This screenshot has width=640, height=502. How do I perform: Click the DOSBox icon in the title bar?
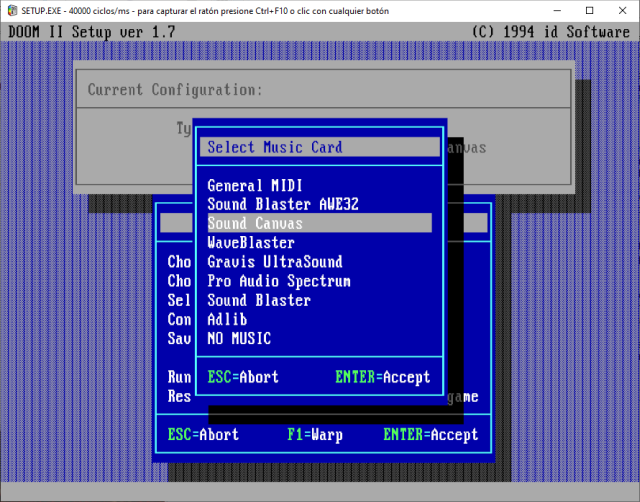click(12, 11)
